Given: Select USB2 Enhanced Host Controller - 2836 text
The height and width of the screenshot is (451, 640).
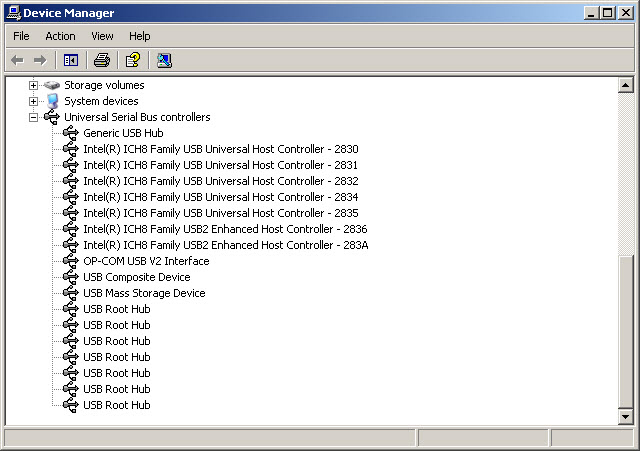Looking at the screenshot, I should tap(225, 229).
